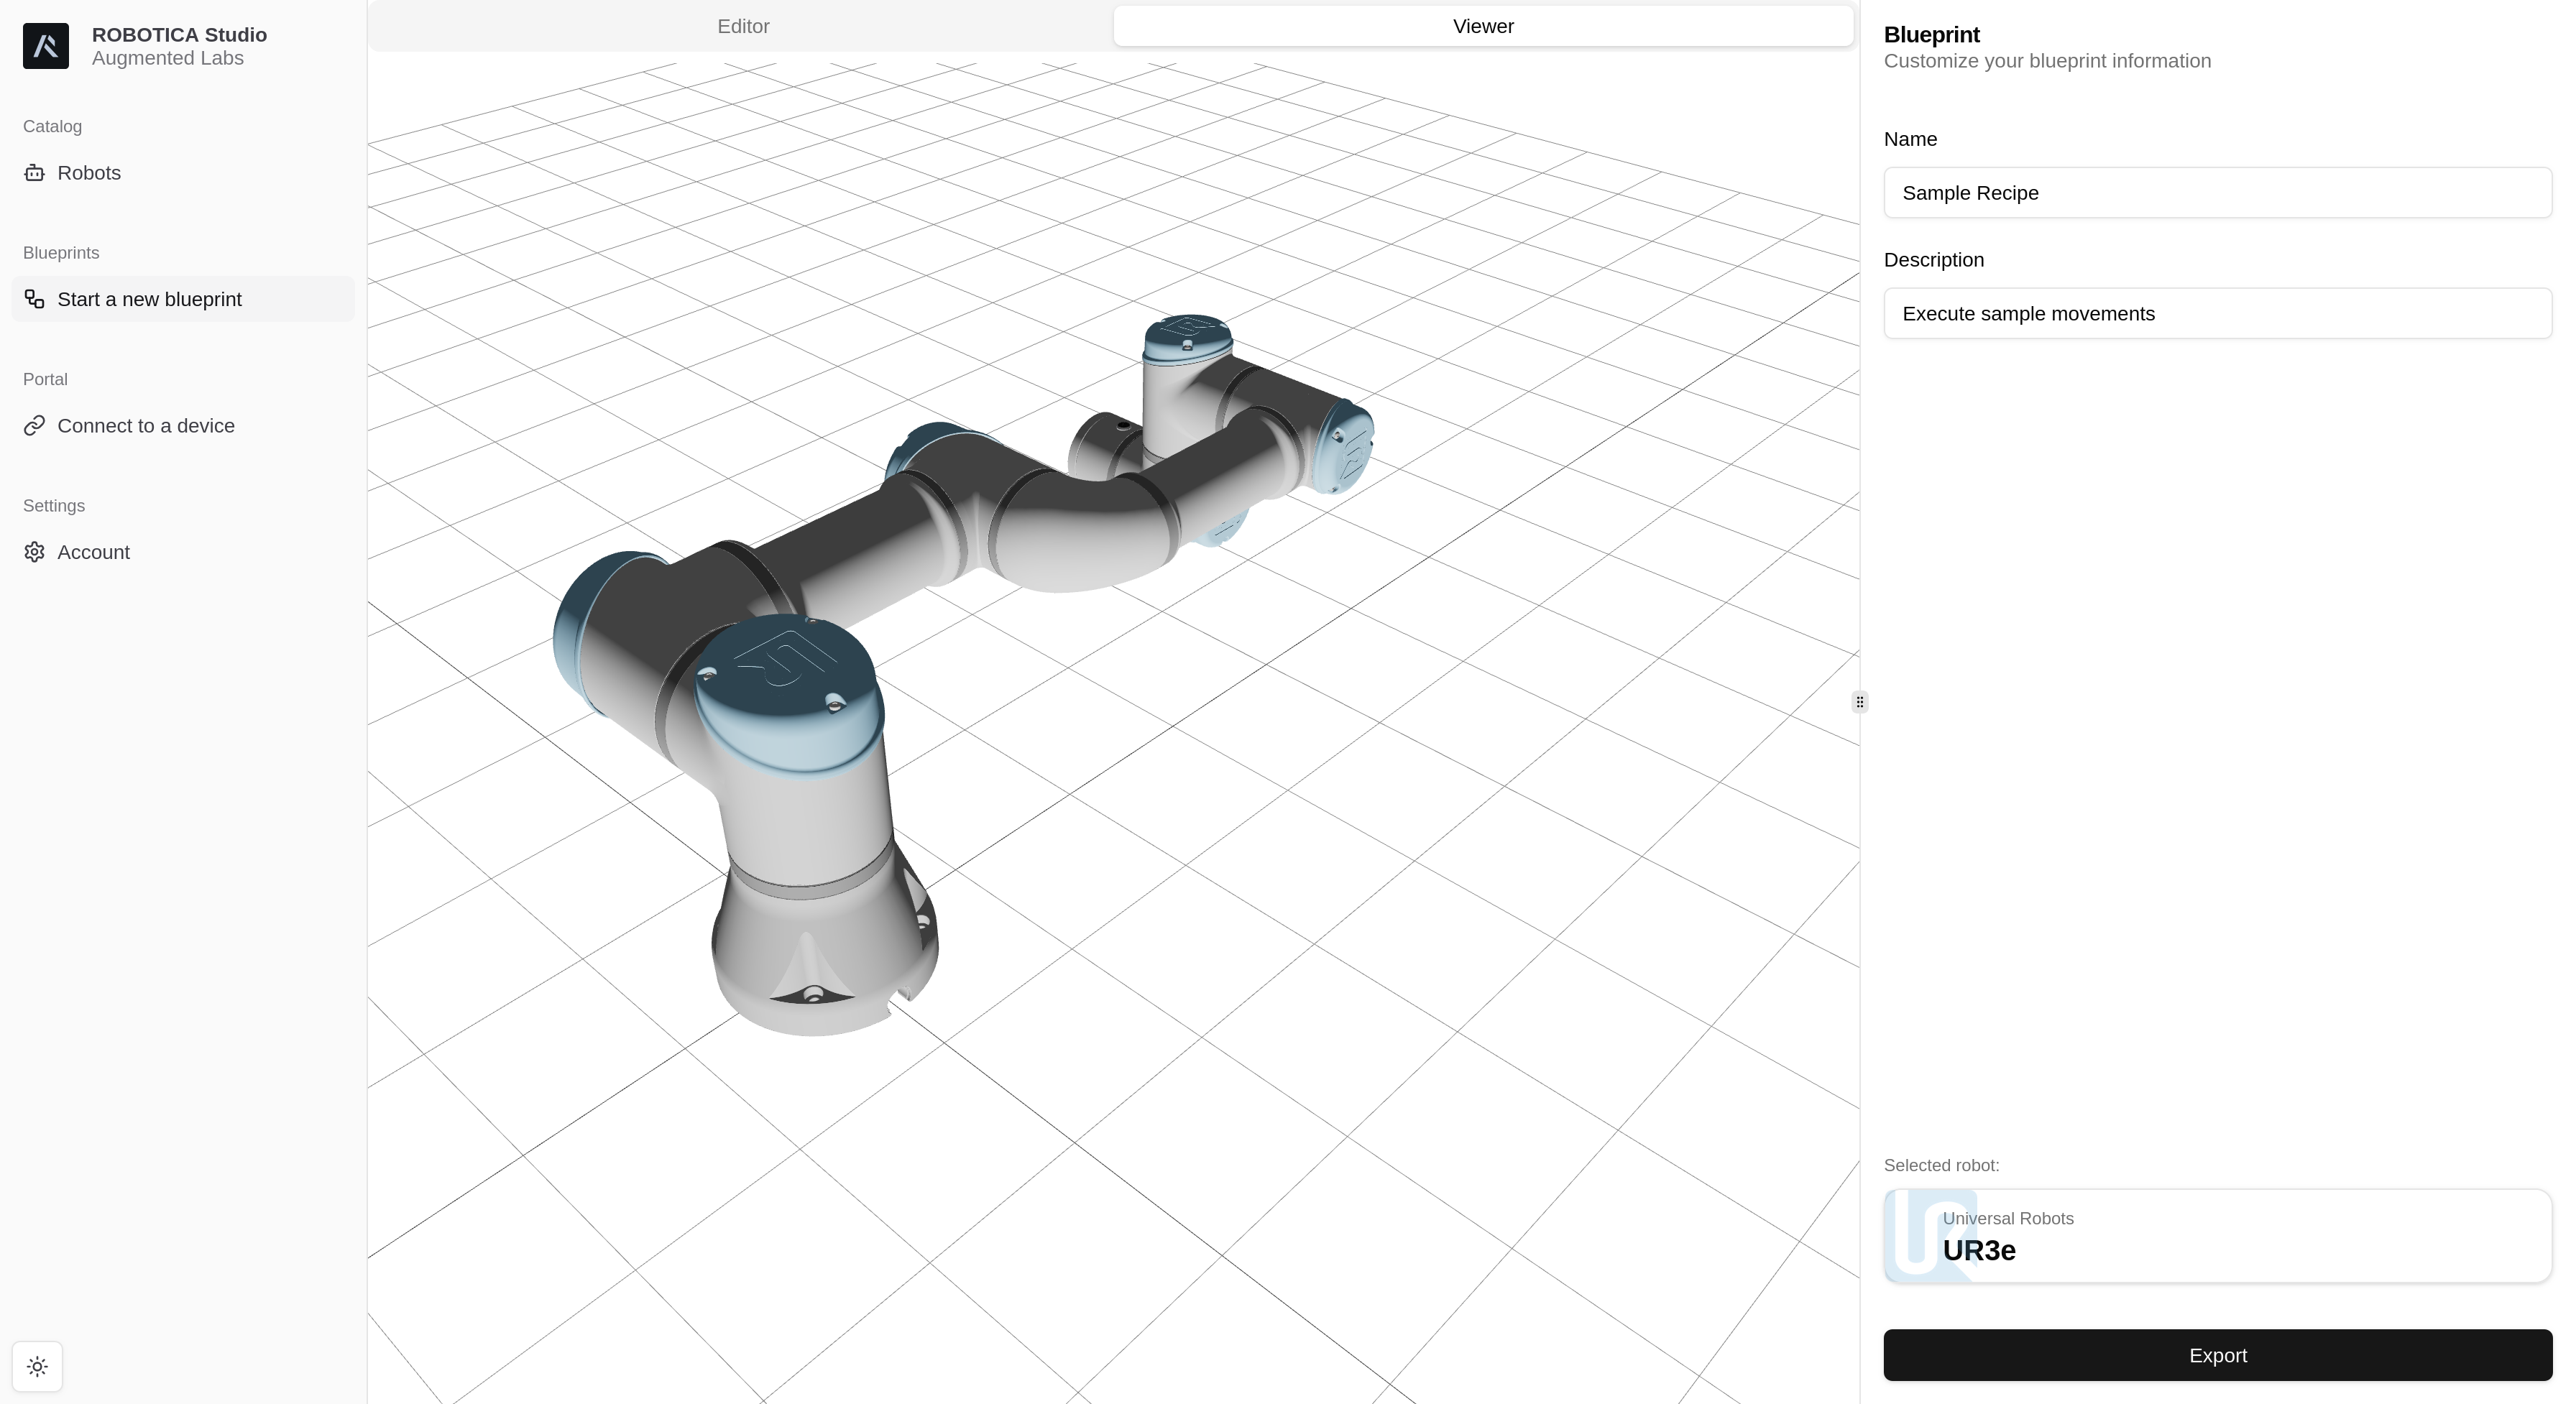Click the Name field with Sample Recipe
2576x1404 pixels.
click(2217, 193)
